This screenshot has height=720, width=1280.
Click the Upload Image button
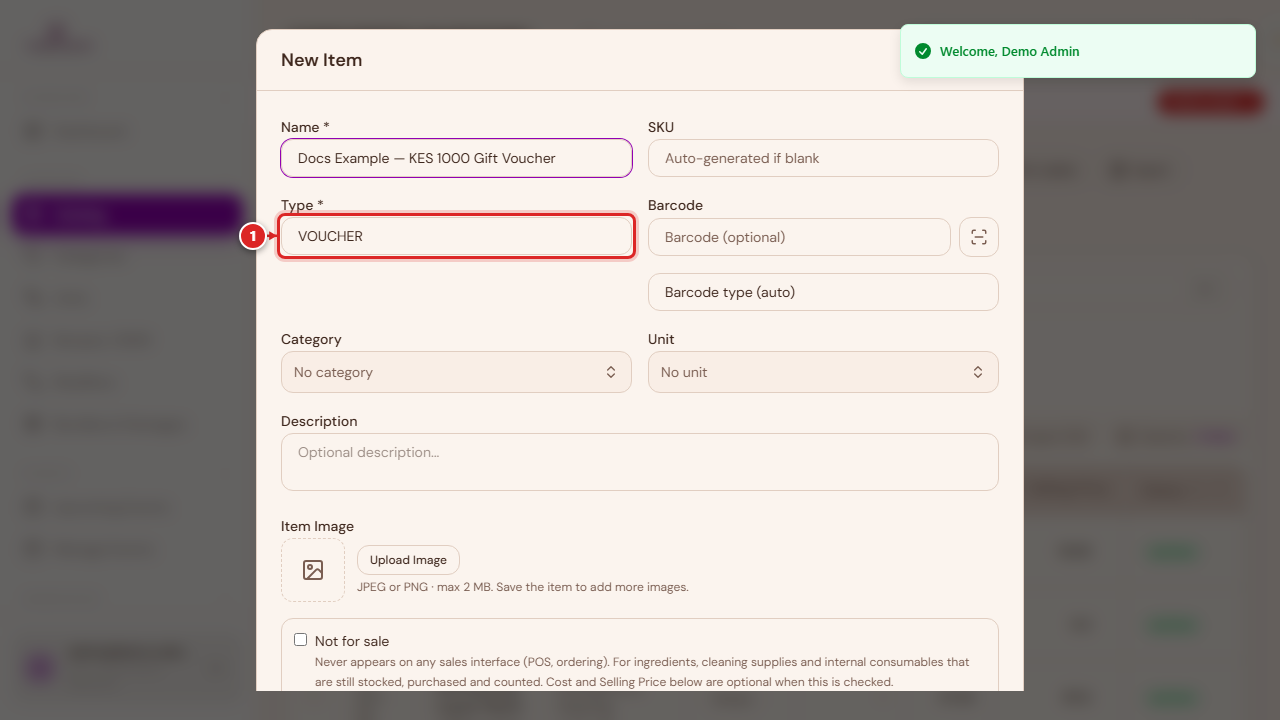(x=408, y=560)
